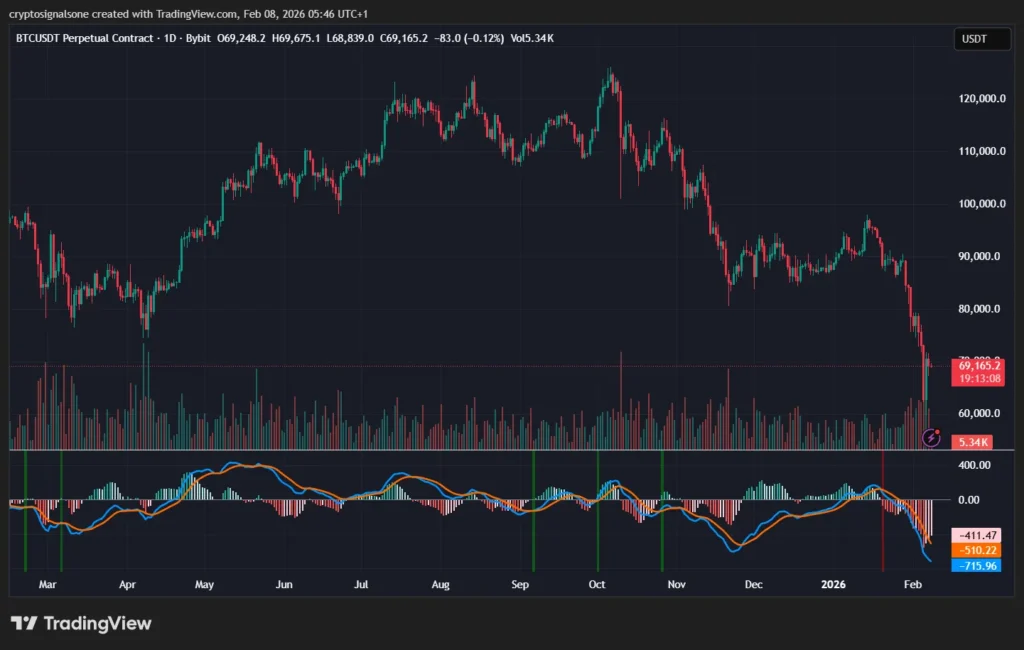The height and width of the screenshot is (650, 1024).
Task: Click the red 5.34K volume label
Action: pyautogui.click(x=973, y=441)
